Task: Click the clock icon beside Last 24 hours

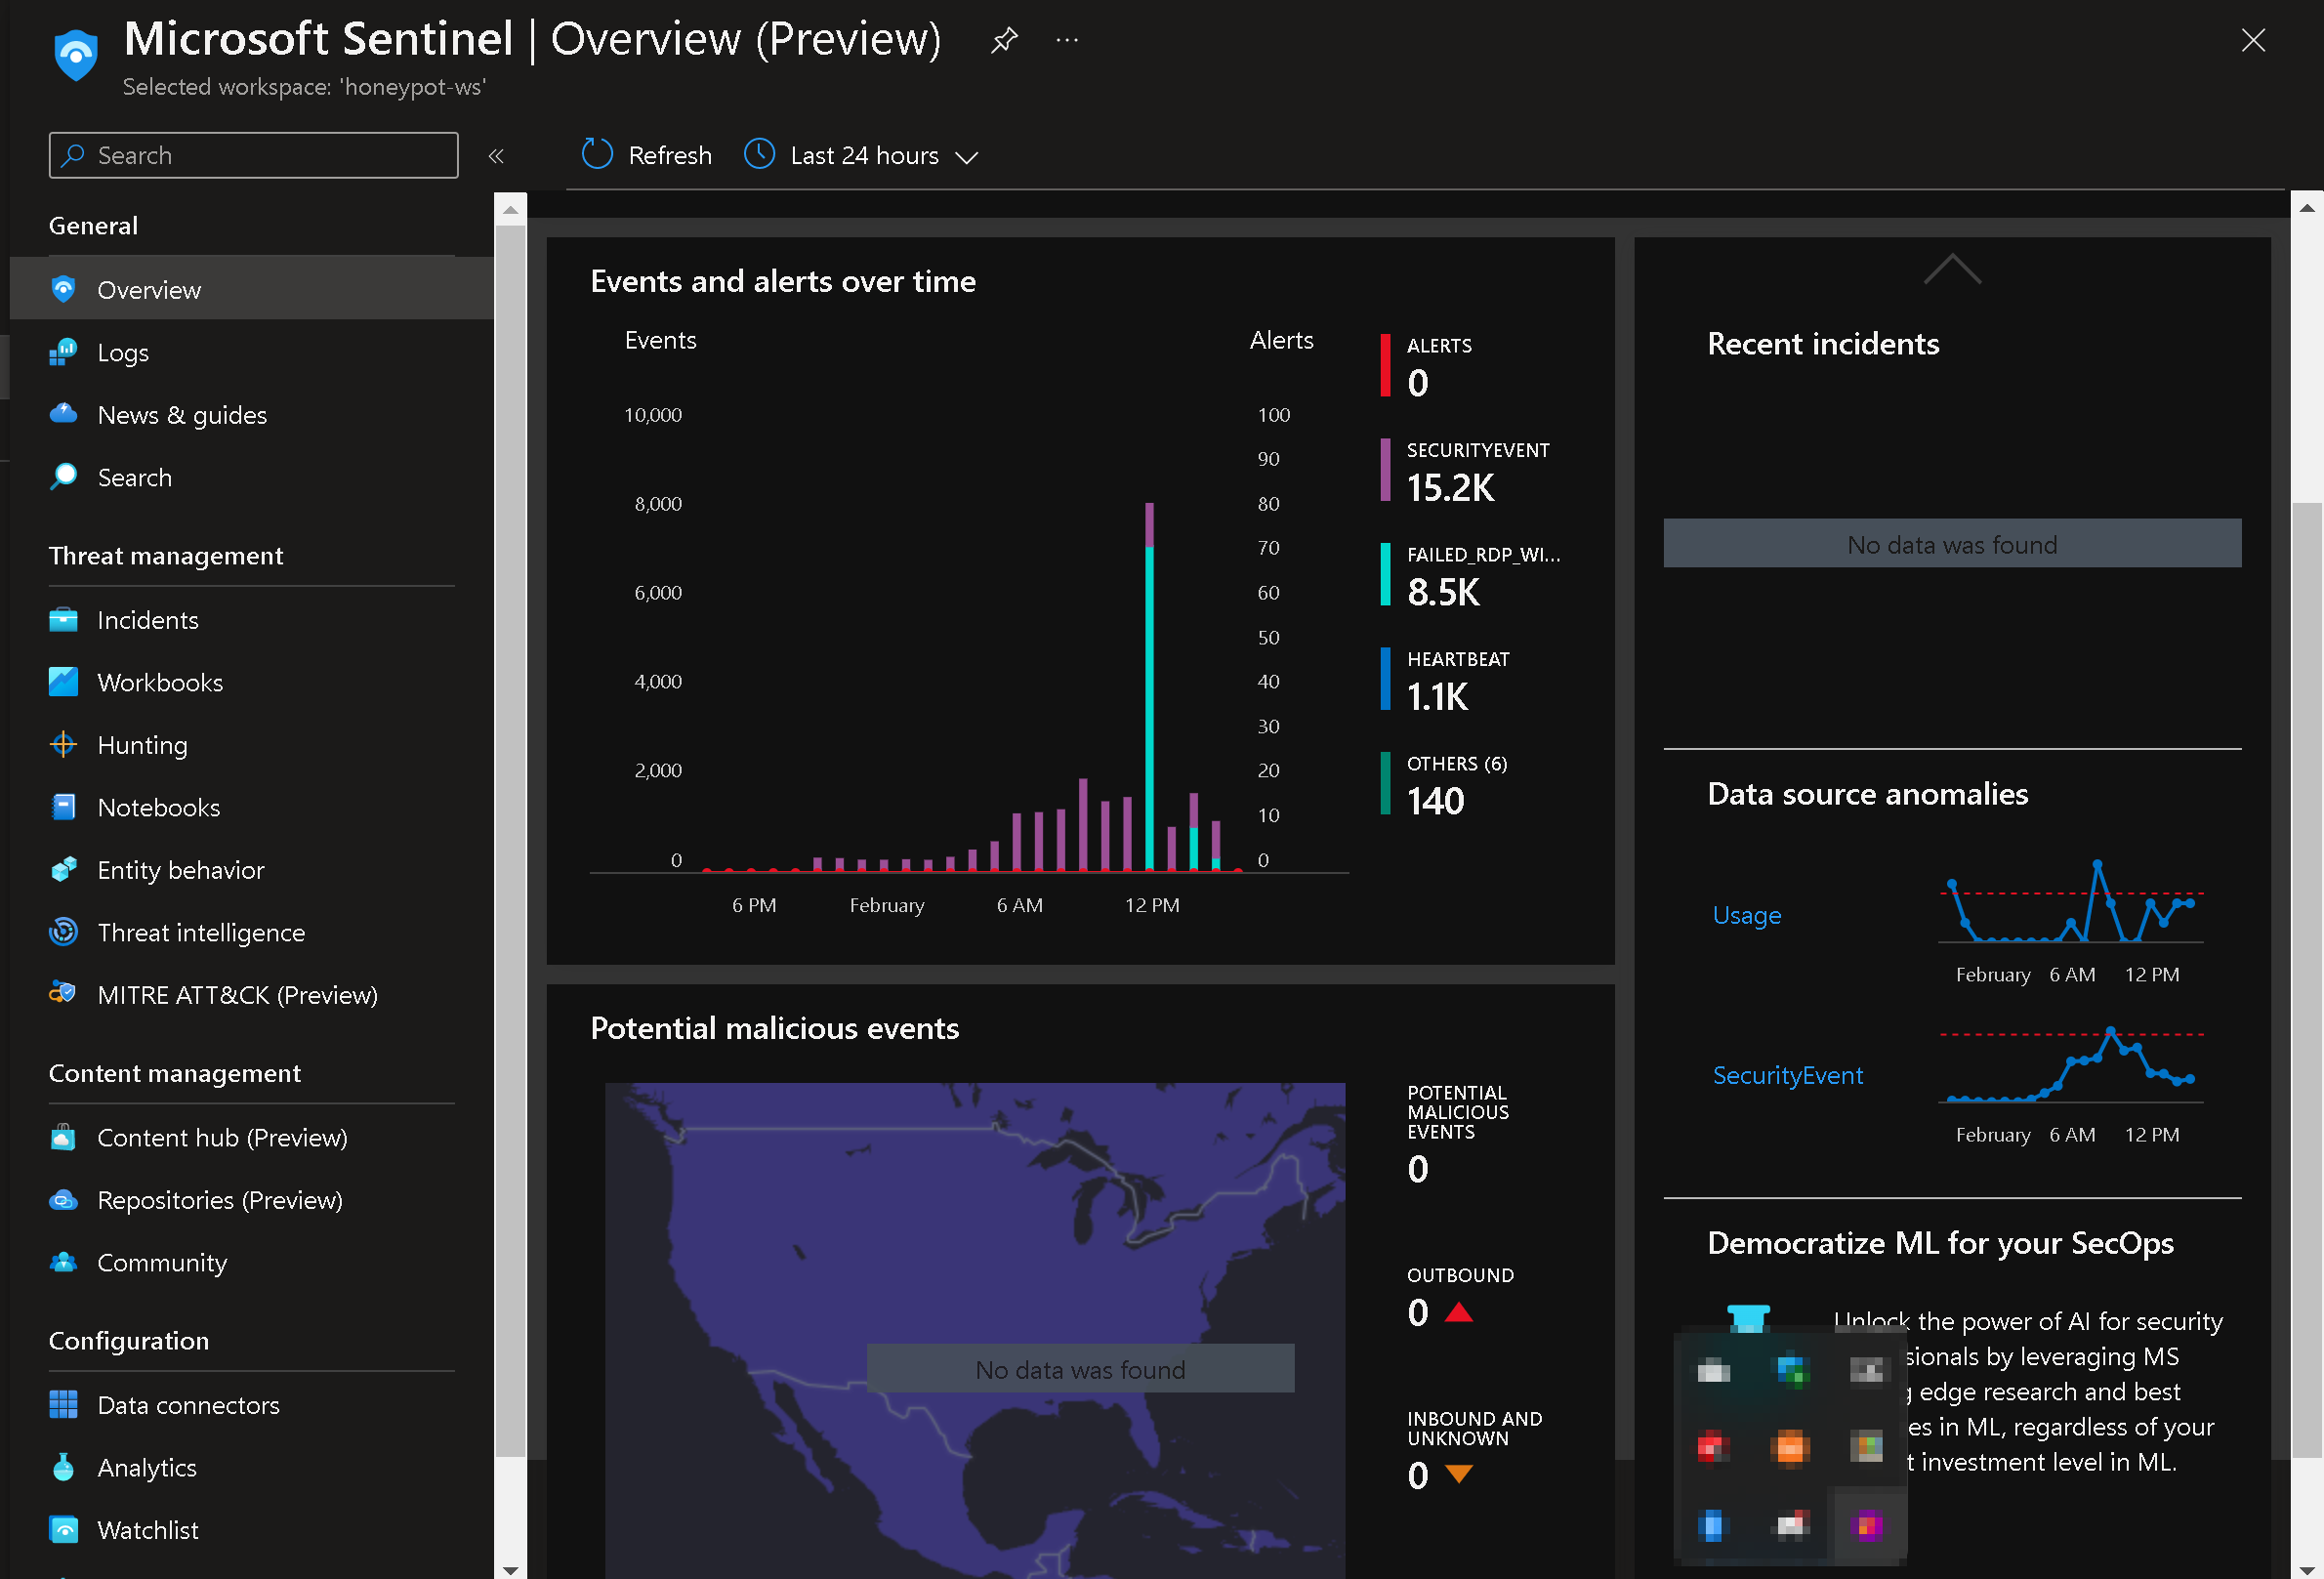Action: click(x=759, y=154)
